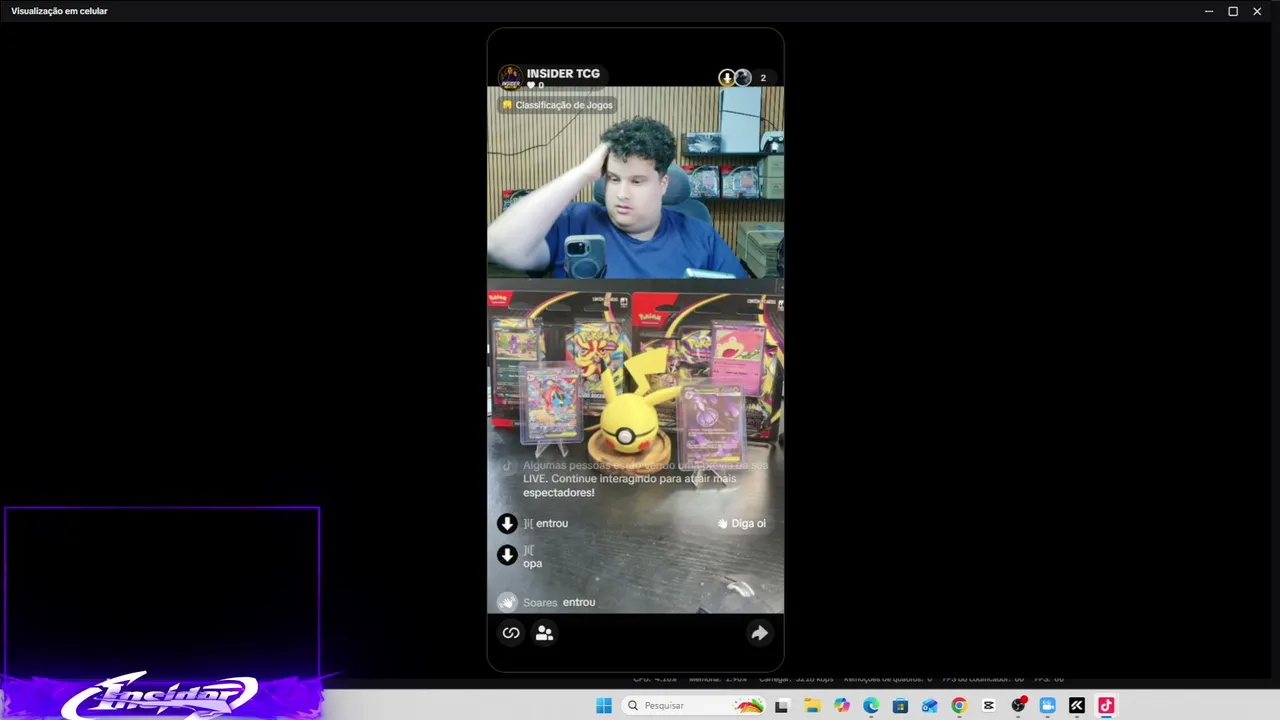Open the viewer count showing 2

click(x=763, y=78)
